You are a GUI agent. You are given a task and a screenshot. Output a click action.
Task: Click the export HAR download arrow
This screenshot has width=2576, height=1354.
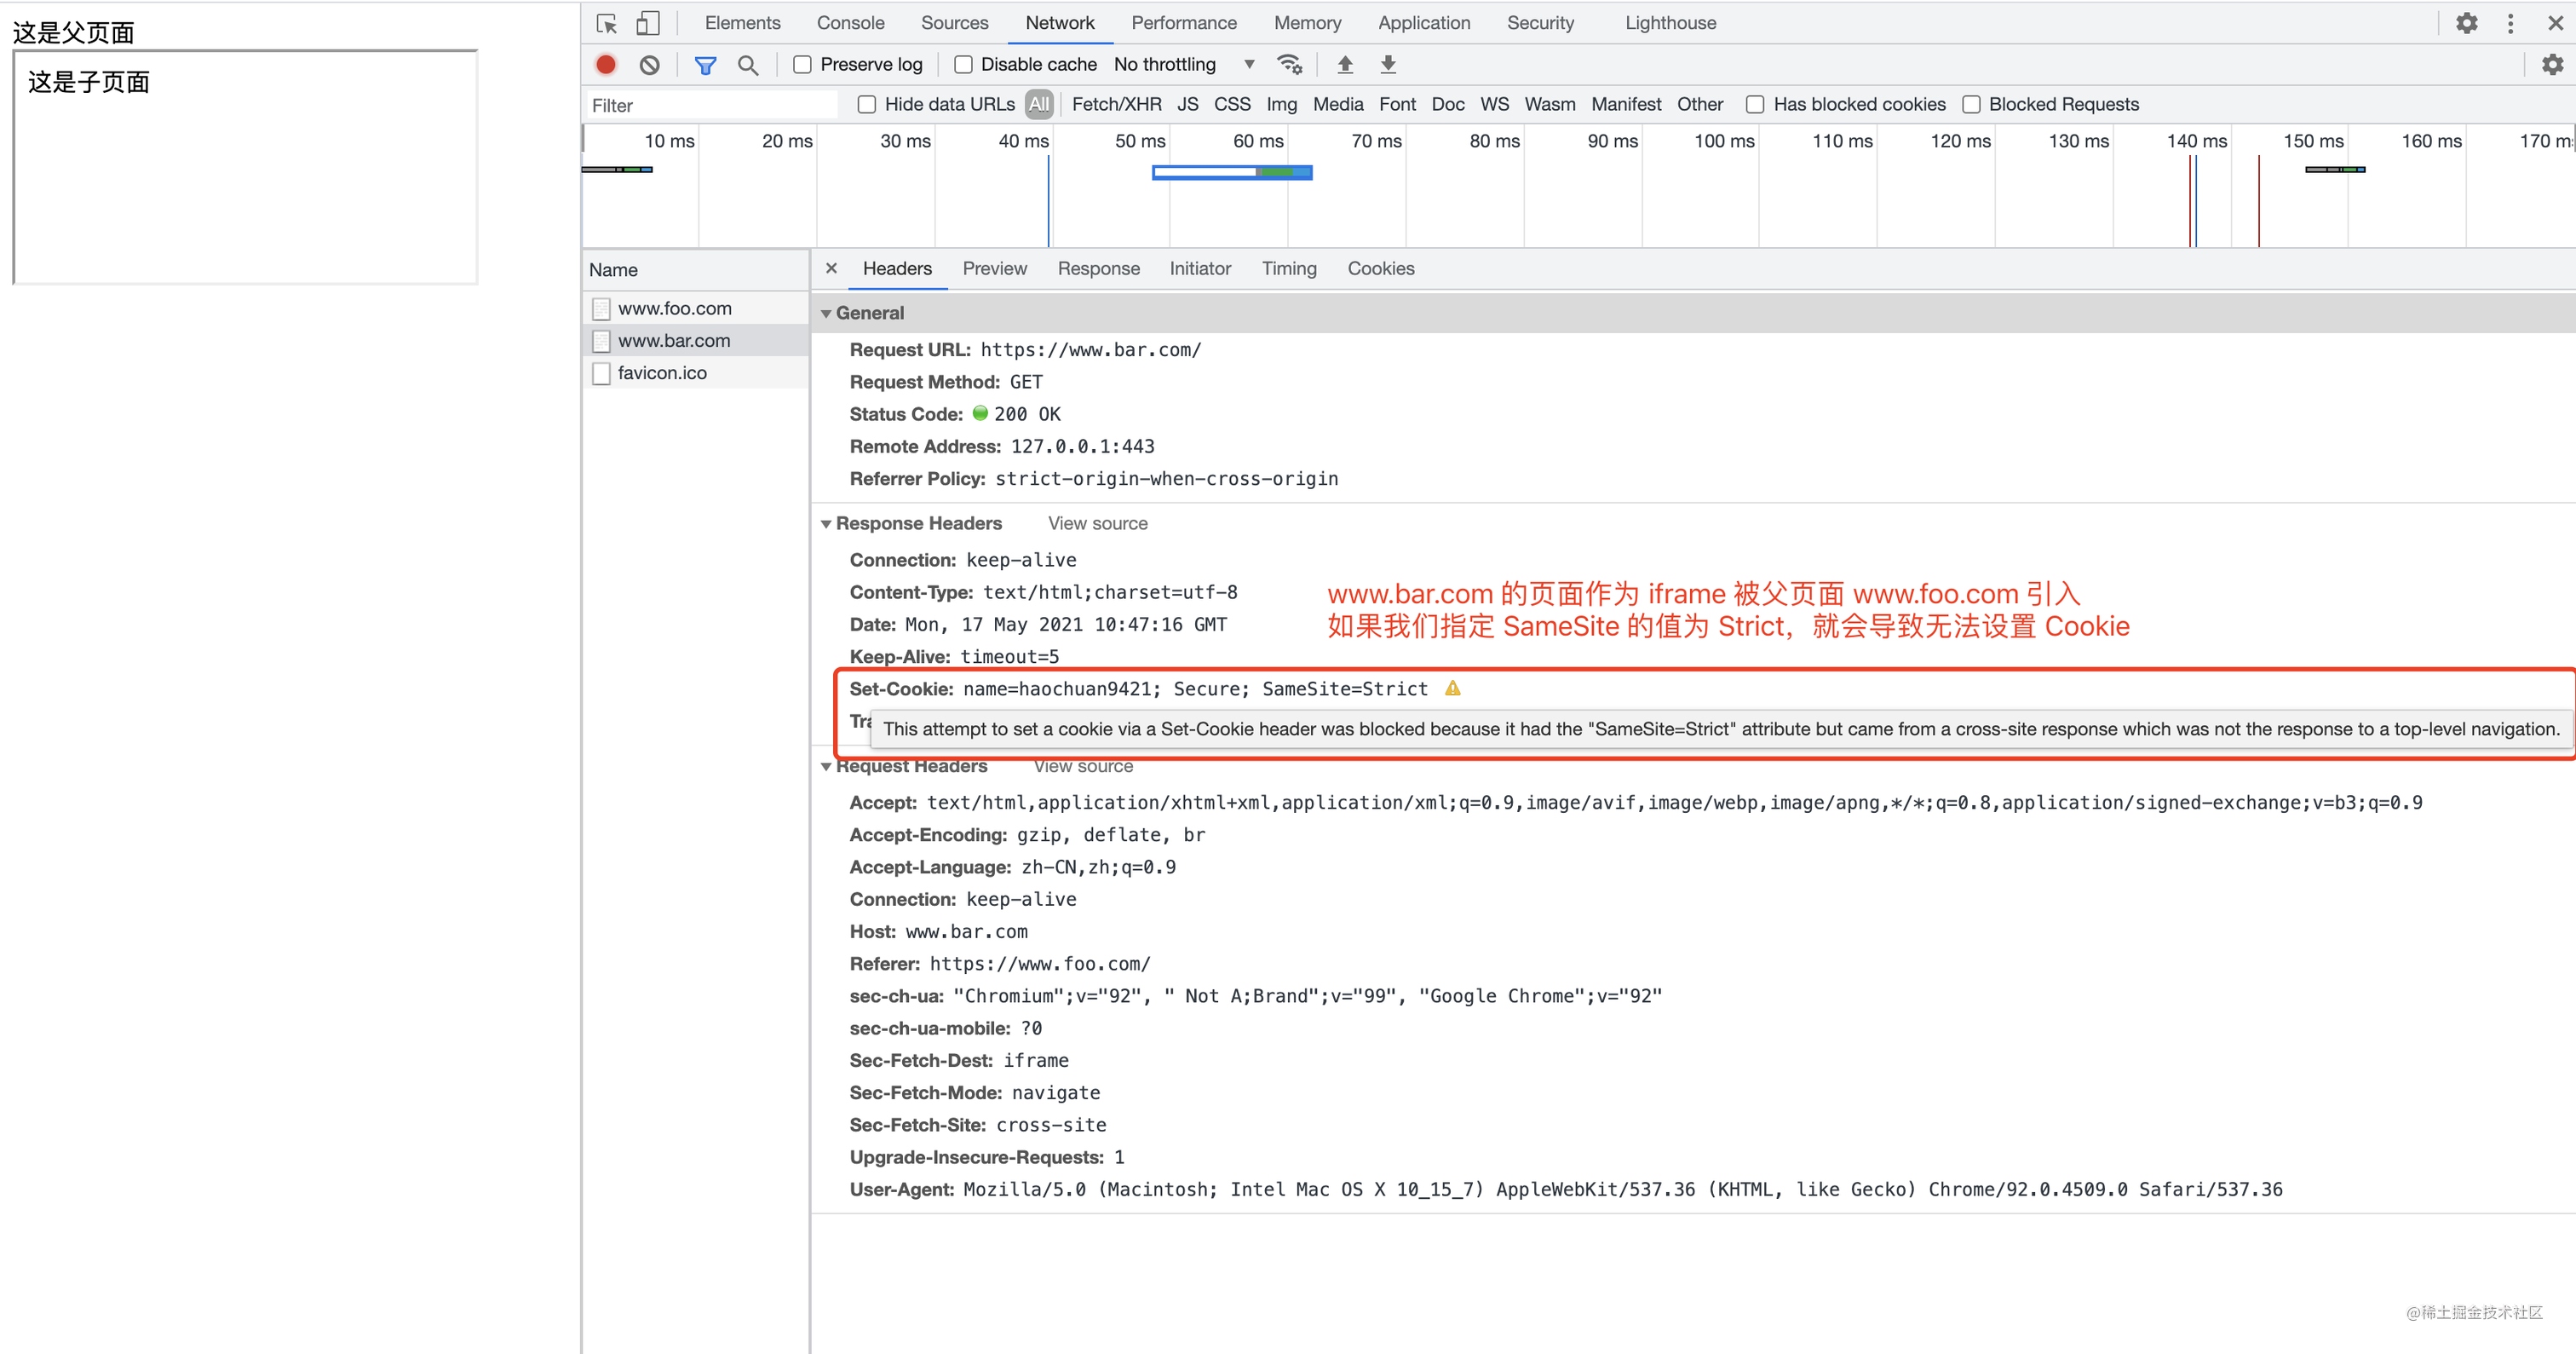click(1388, 65)
